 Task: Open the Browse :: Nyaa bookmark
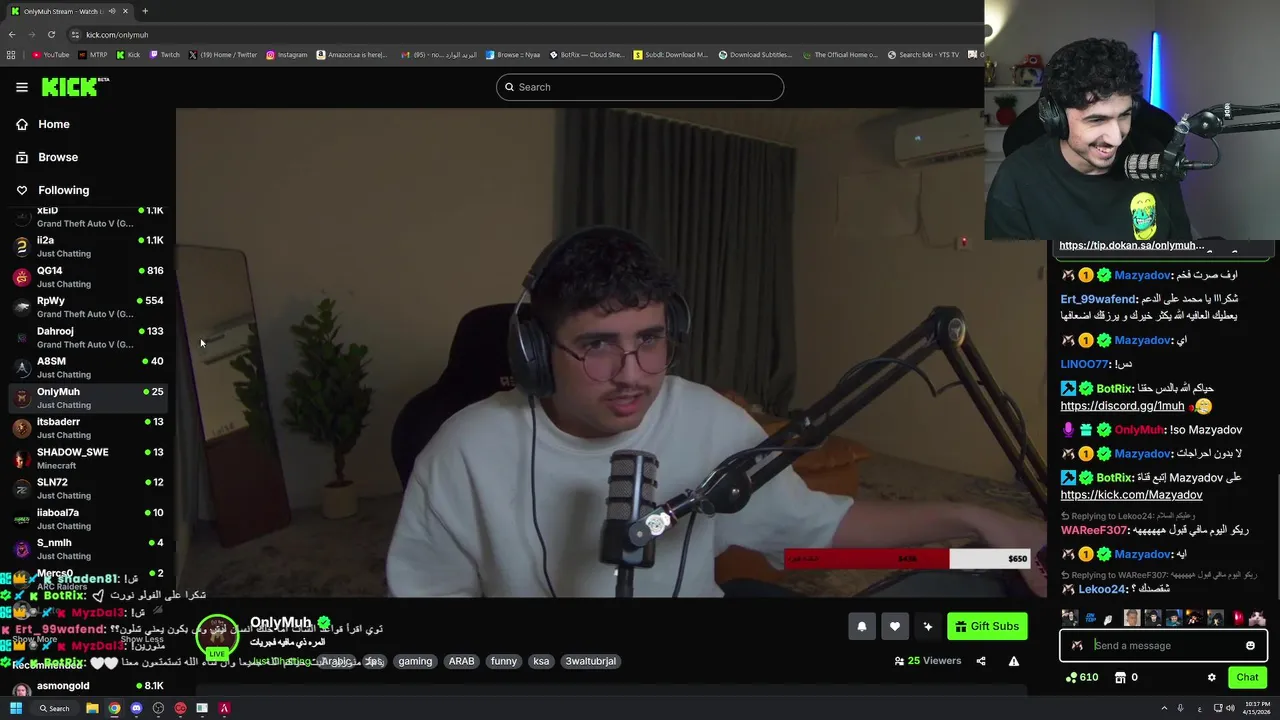(x=512, y=55)
